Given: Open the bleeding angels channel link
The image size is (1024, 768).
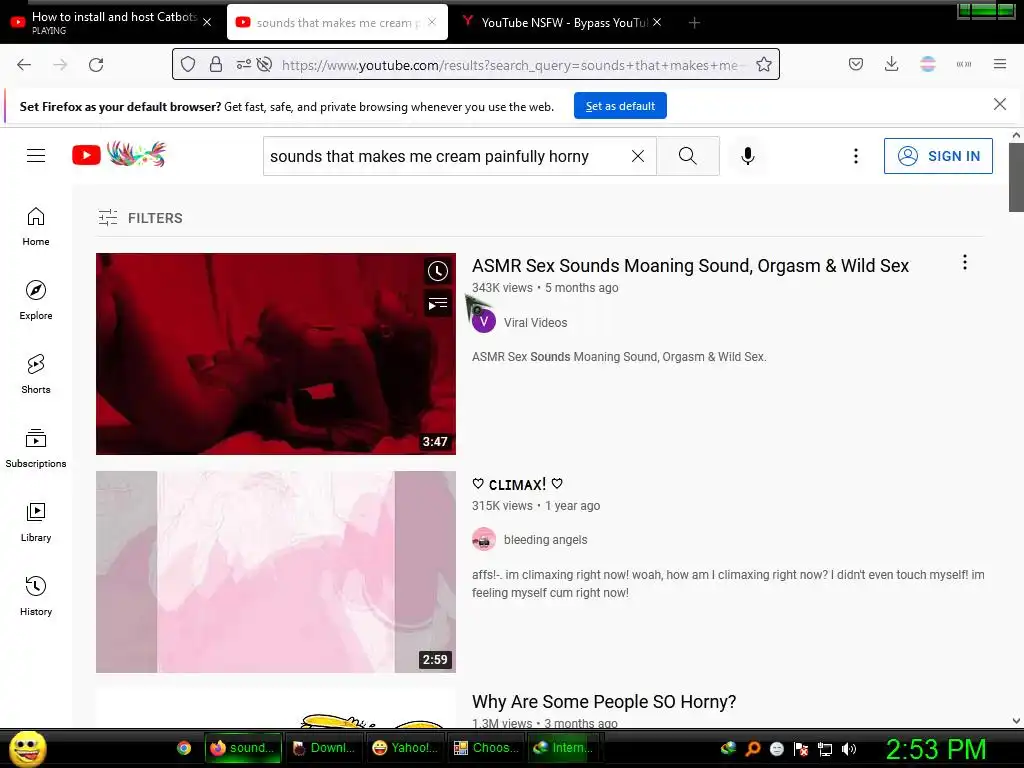Looking at the screenshot, I should click(545, 539).
